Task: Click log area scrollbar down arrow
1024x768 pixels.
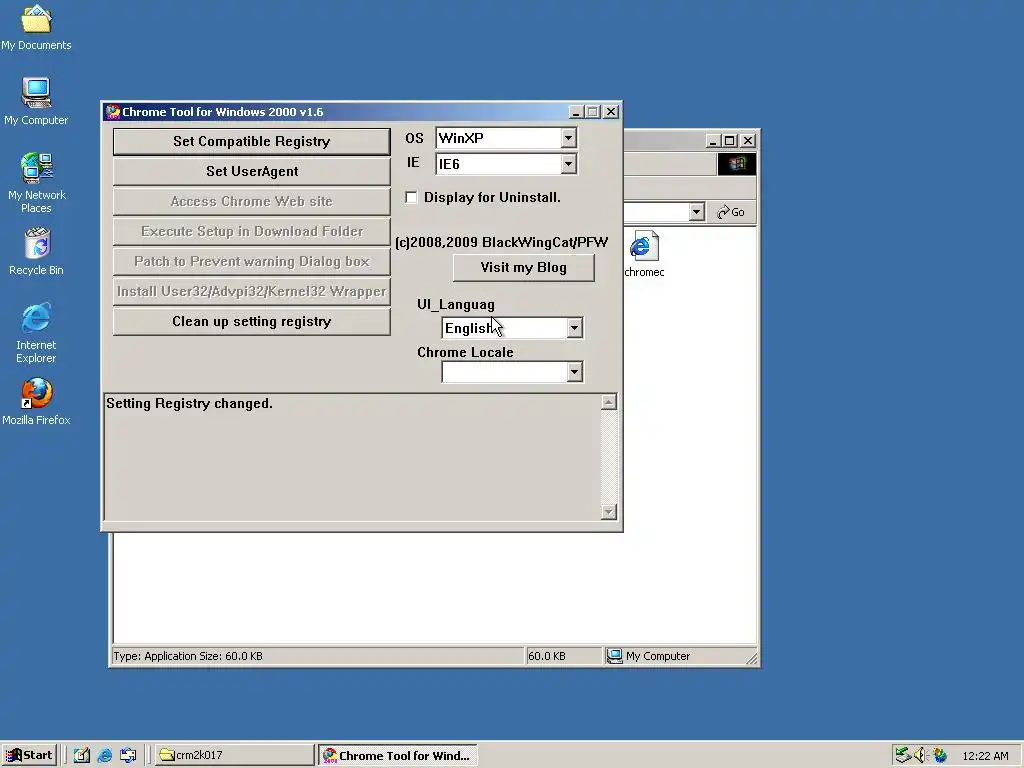Action: click(x=609, y=512)
